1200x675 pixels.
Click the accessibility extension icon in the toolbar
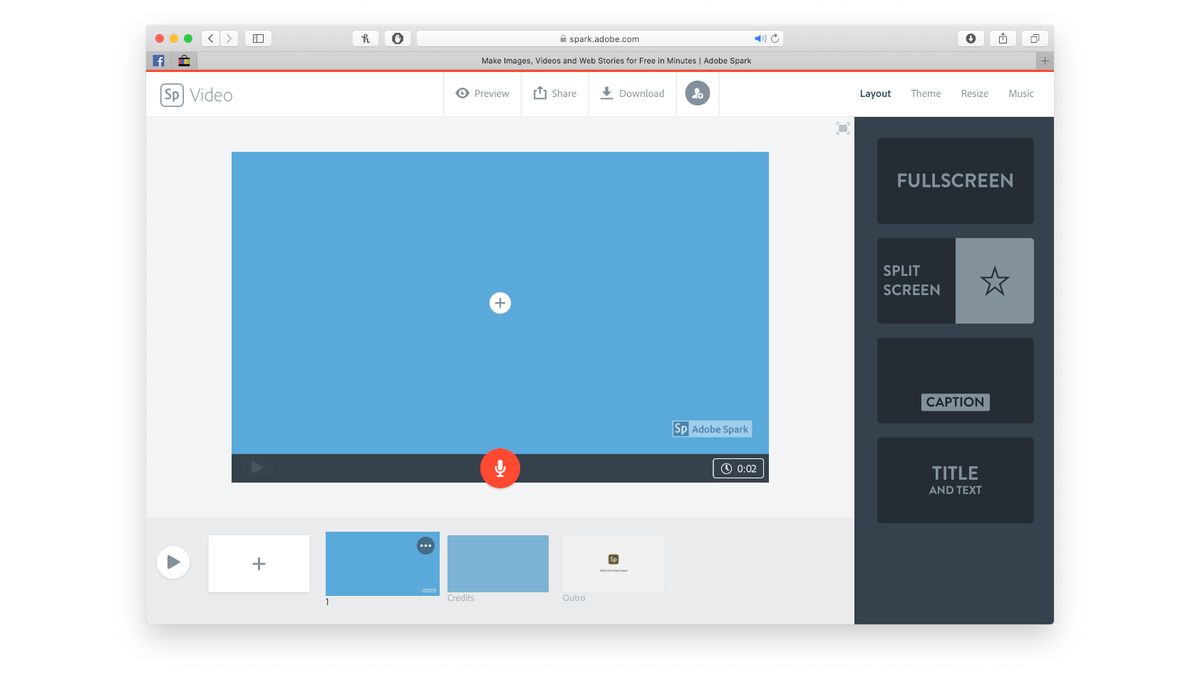click(366, 39)
